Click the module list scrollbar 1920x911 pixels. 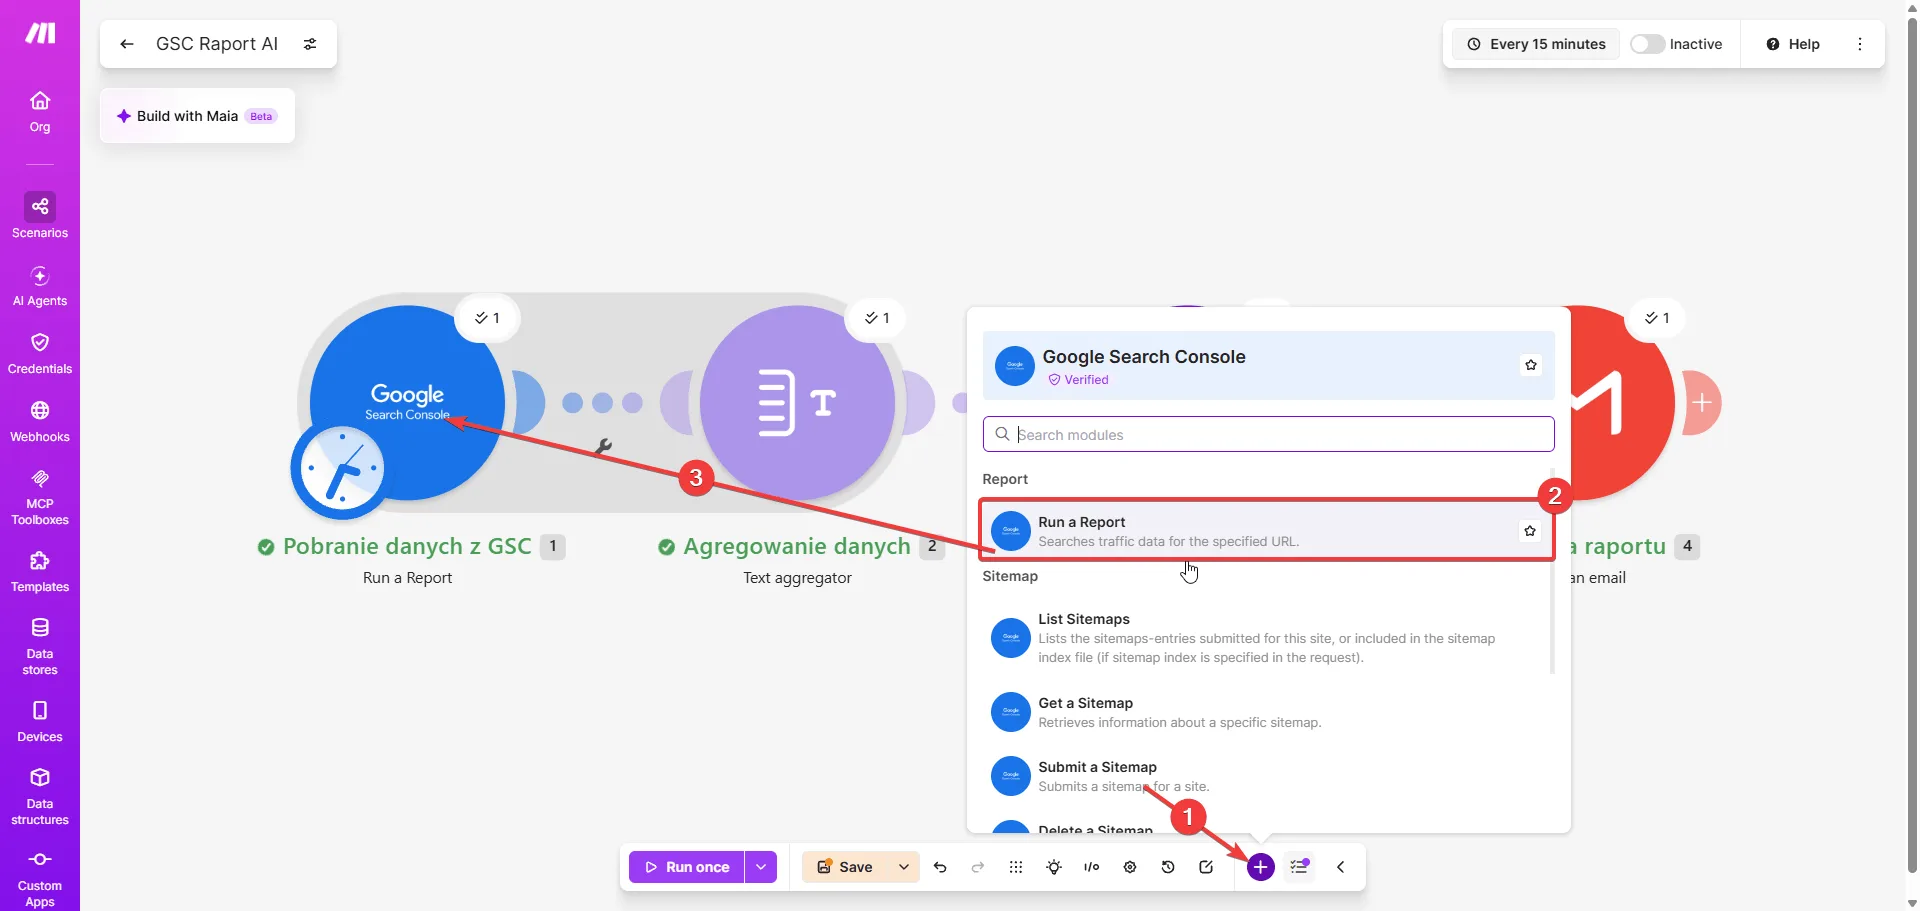click(x=1552, y=570)
